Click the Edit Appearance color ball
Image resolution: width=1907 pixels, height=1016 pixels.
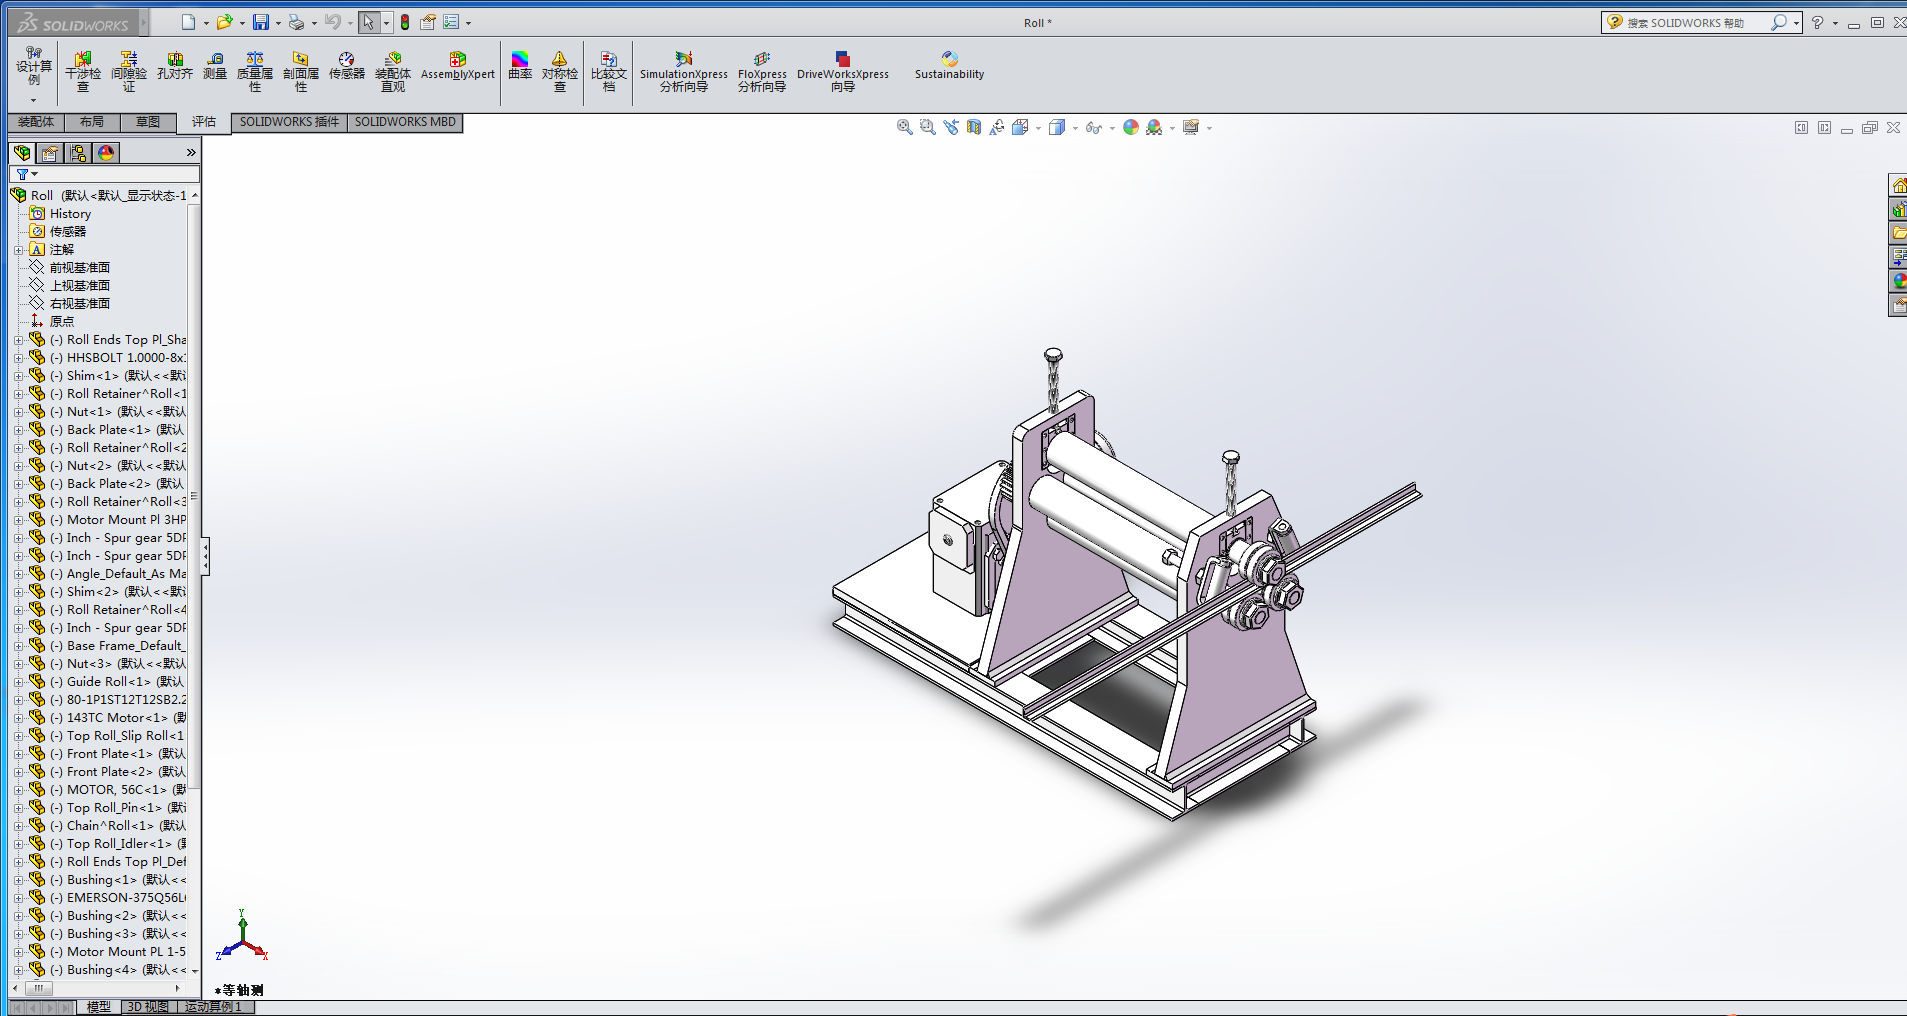[x=1131, y=127]
